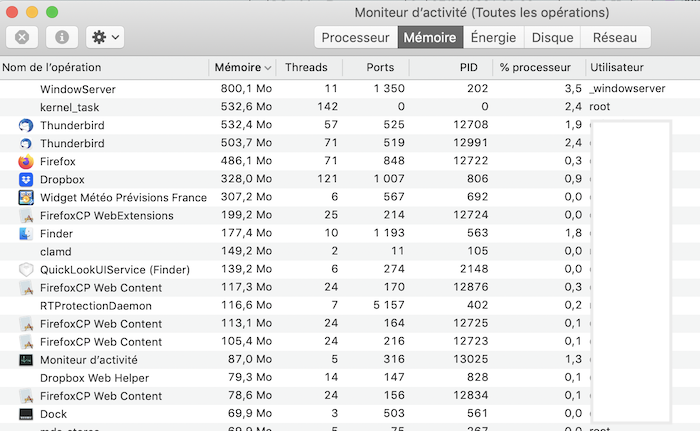
Task: Select the QuickLookUIService (Finder) icon
Action: tap(26, 270)
